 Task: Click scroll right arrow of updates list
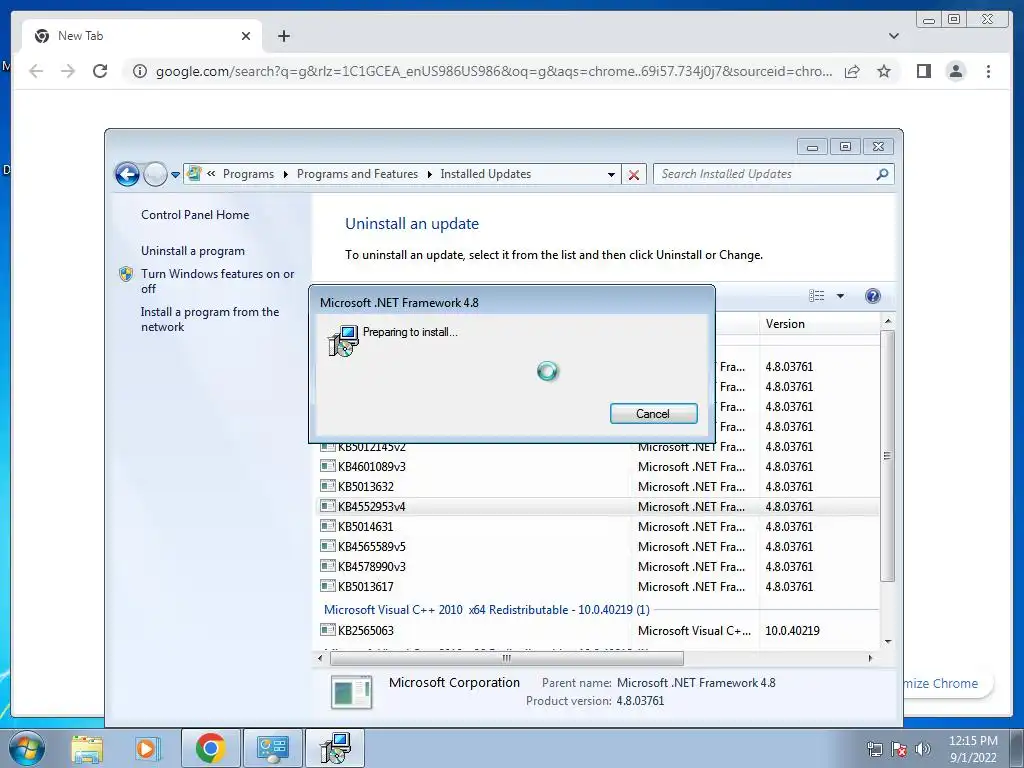pyautogui.click(x=870, y=658)
